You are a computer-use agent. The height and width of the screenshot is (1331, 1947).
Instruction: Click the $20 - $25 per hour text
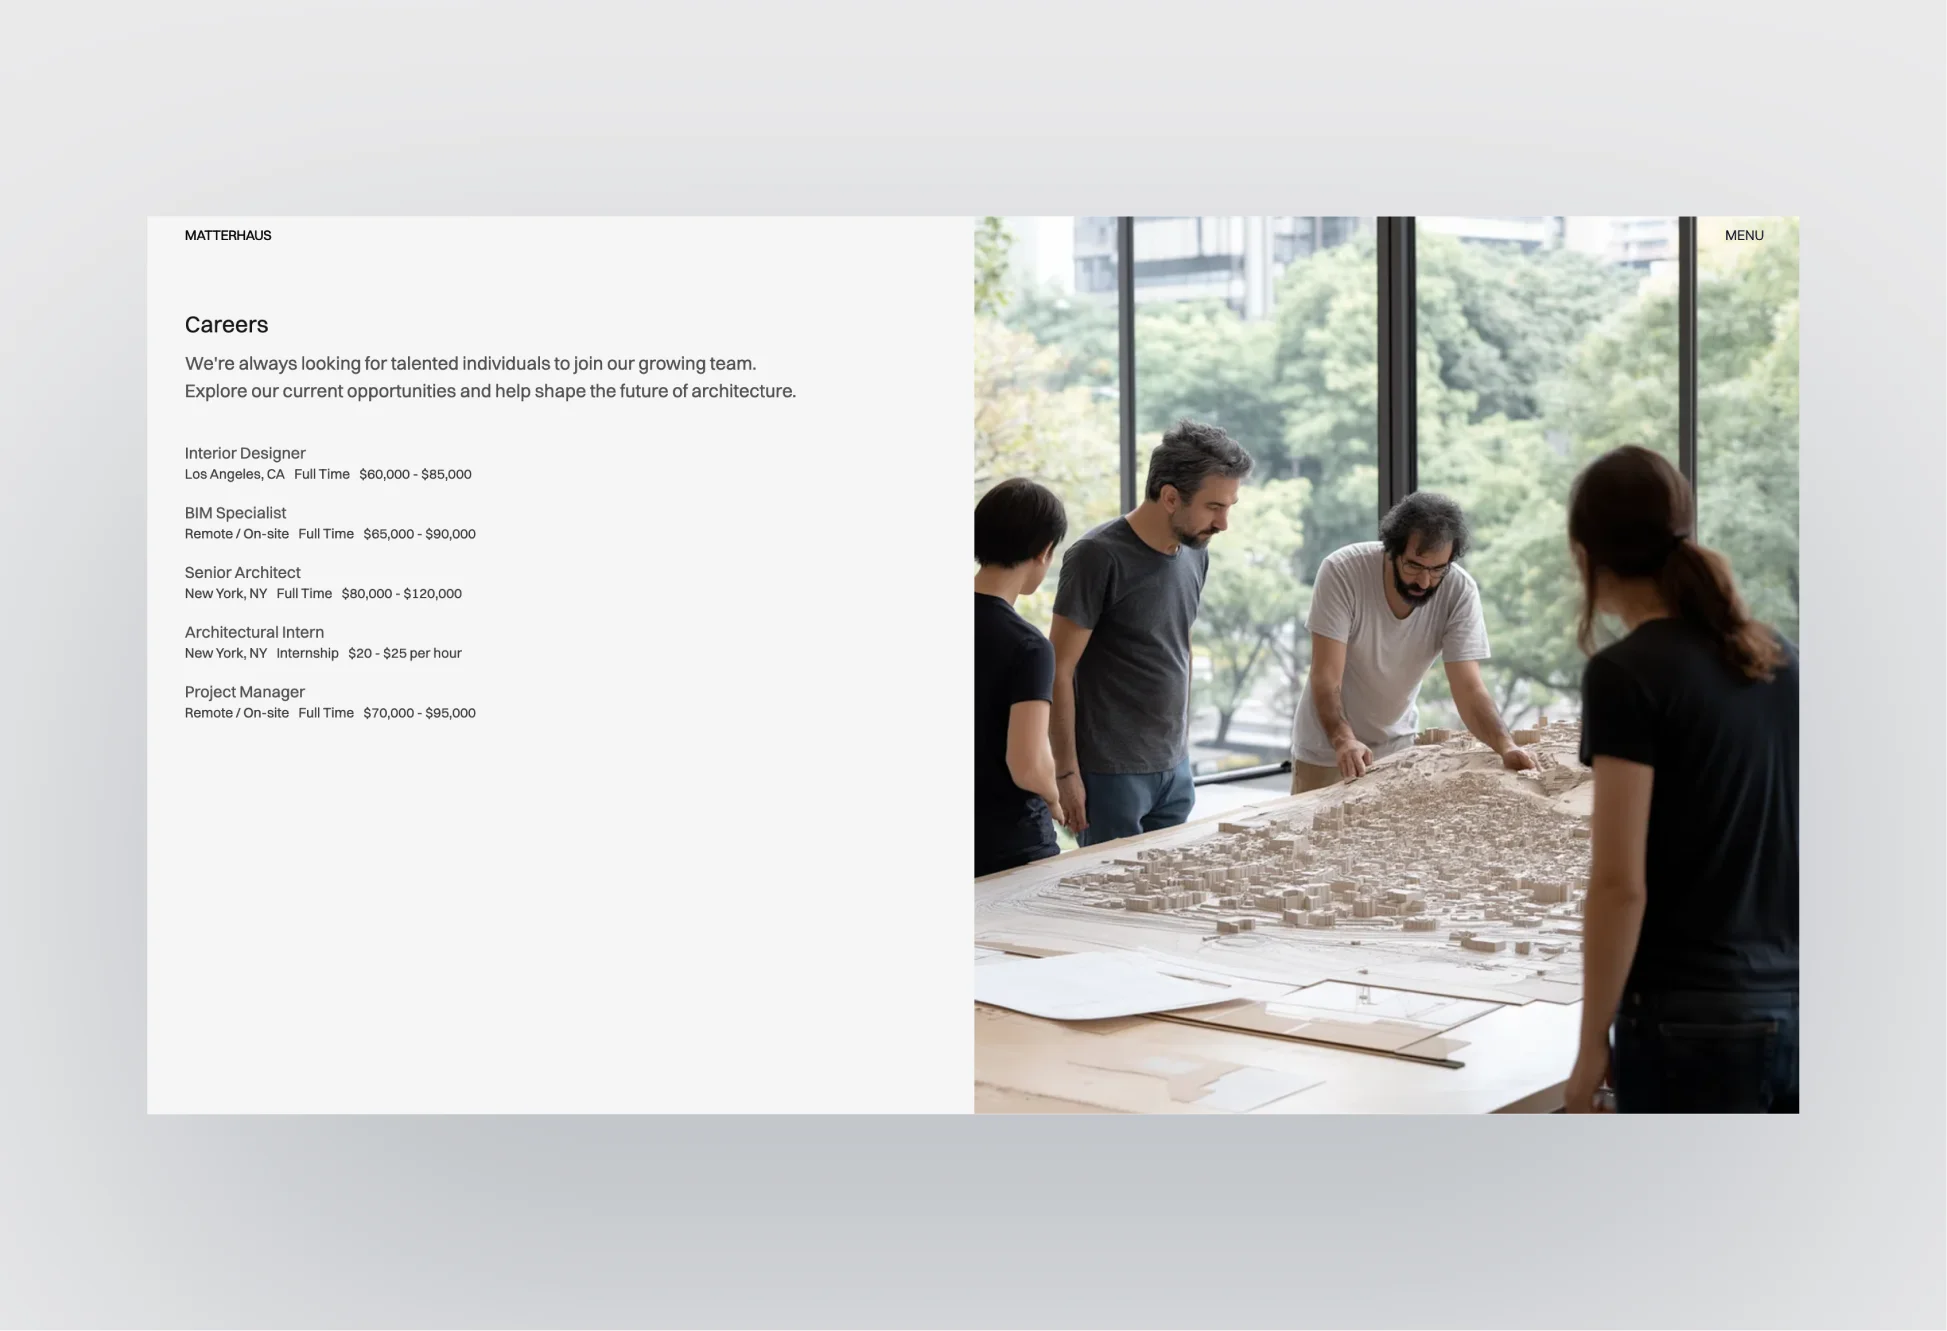(404, 653)
